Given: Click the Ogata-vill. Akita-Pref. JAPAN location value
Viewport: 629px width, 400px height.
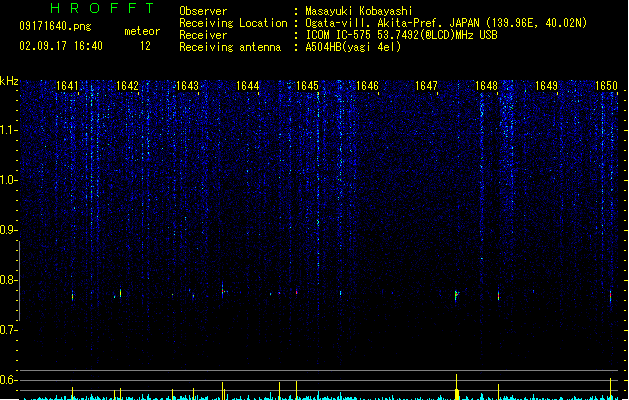Looking at the screenshot, I should [446, 23].
